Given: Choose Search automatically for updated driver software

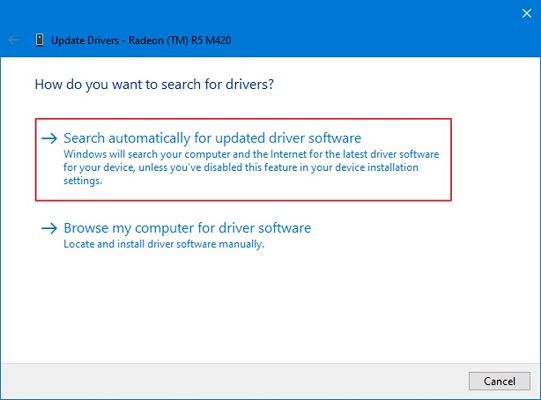Looking at the screenshot, I should (x=243, y=159).
